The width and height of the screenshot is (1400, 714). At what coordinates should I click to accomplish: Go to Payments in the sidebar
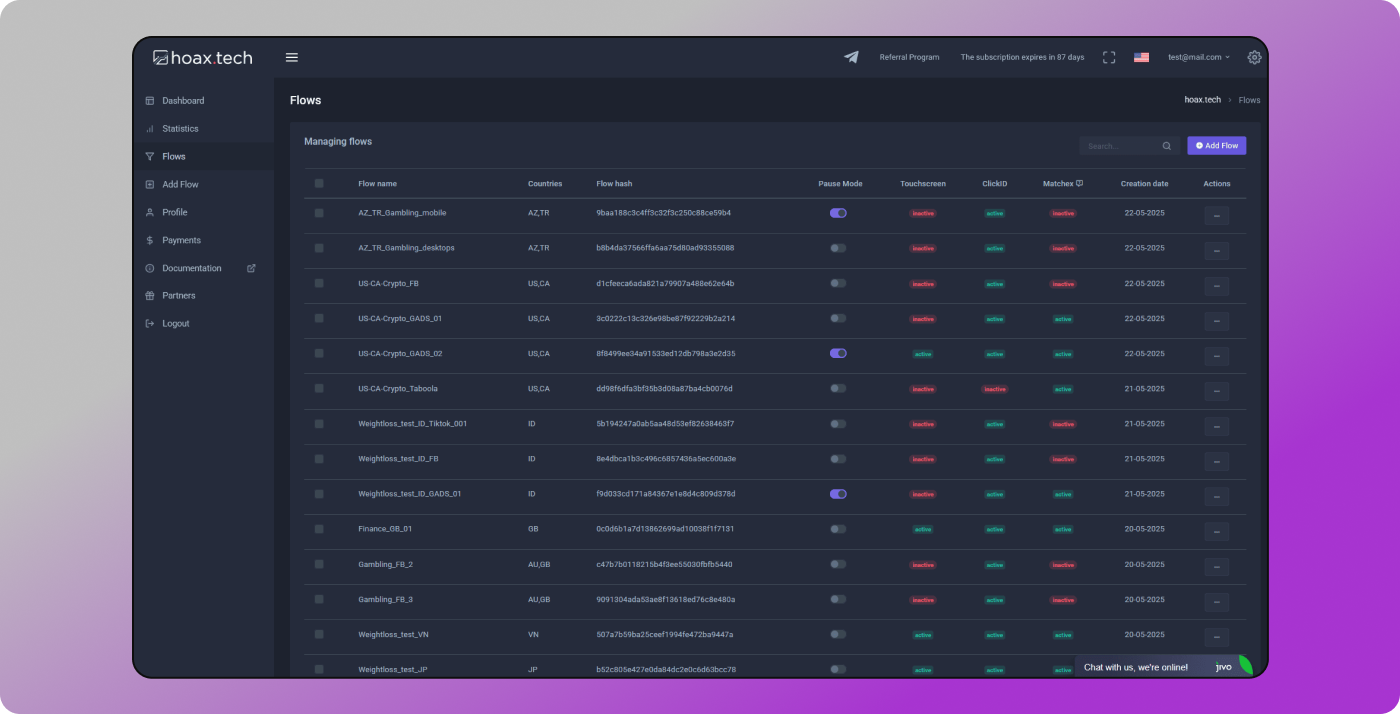click(x=181, y=240)
